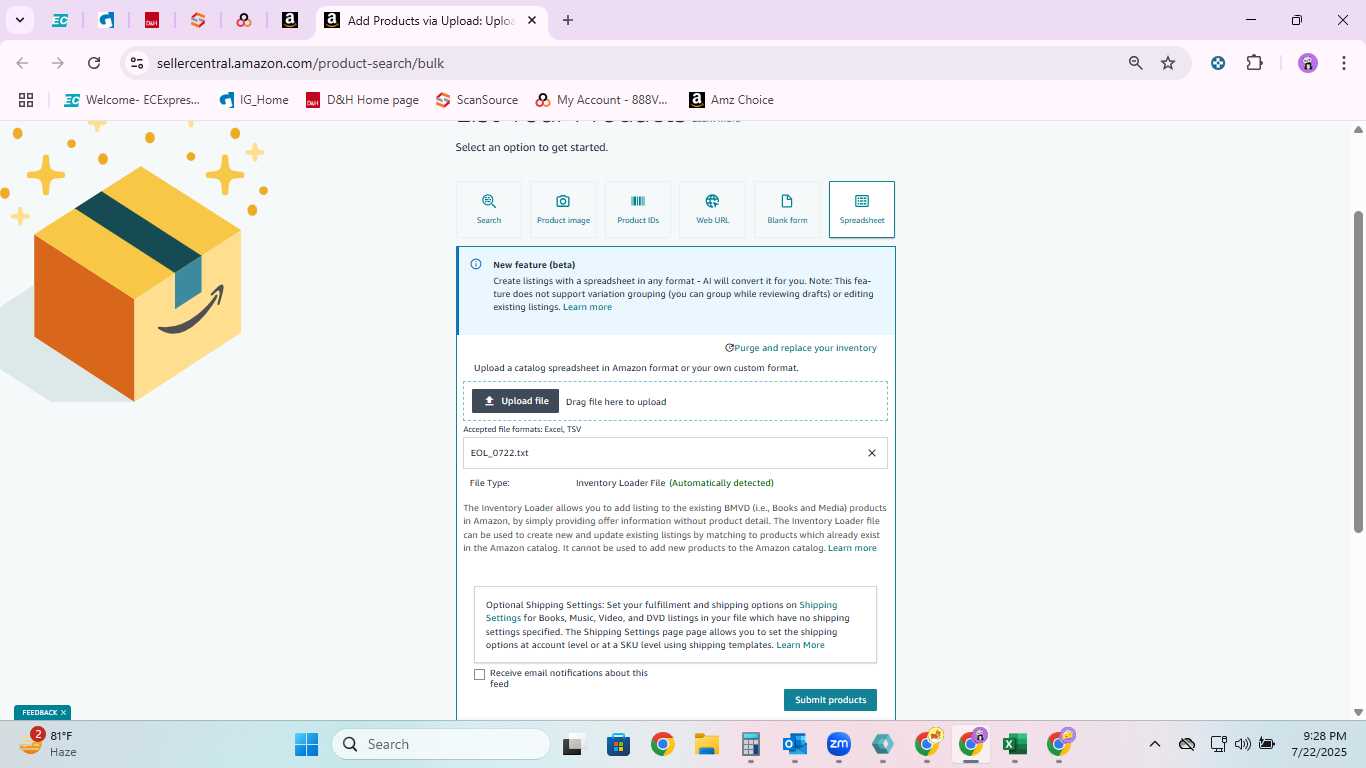Choose the Product image option
Image resolution: width=1366 pixels, height=768 pixels.
(x=563, y=209)
